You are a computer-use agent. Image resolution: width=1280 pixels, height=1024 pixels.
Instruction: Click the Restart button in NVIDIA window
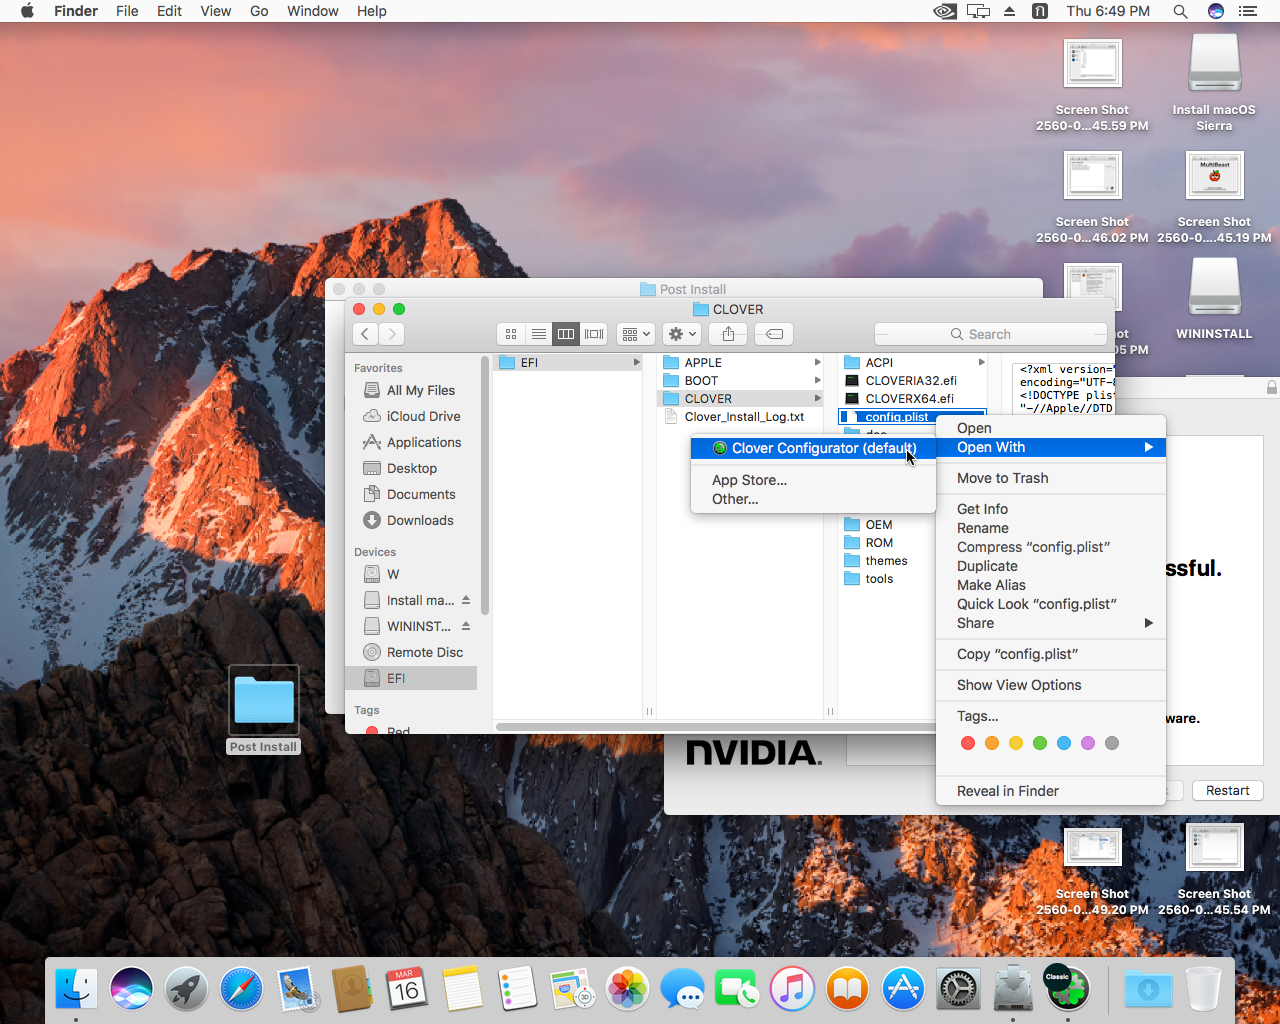pyautogui.click(x=1227, y=790)
